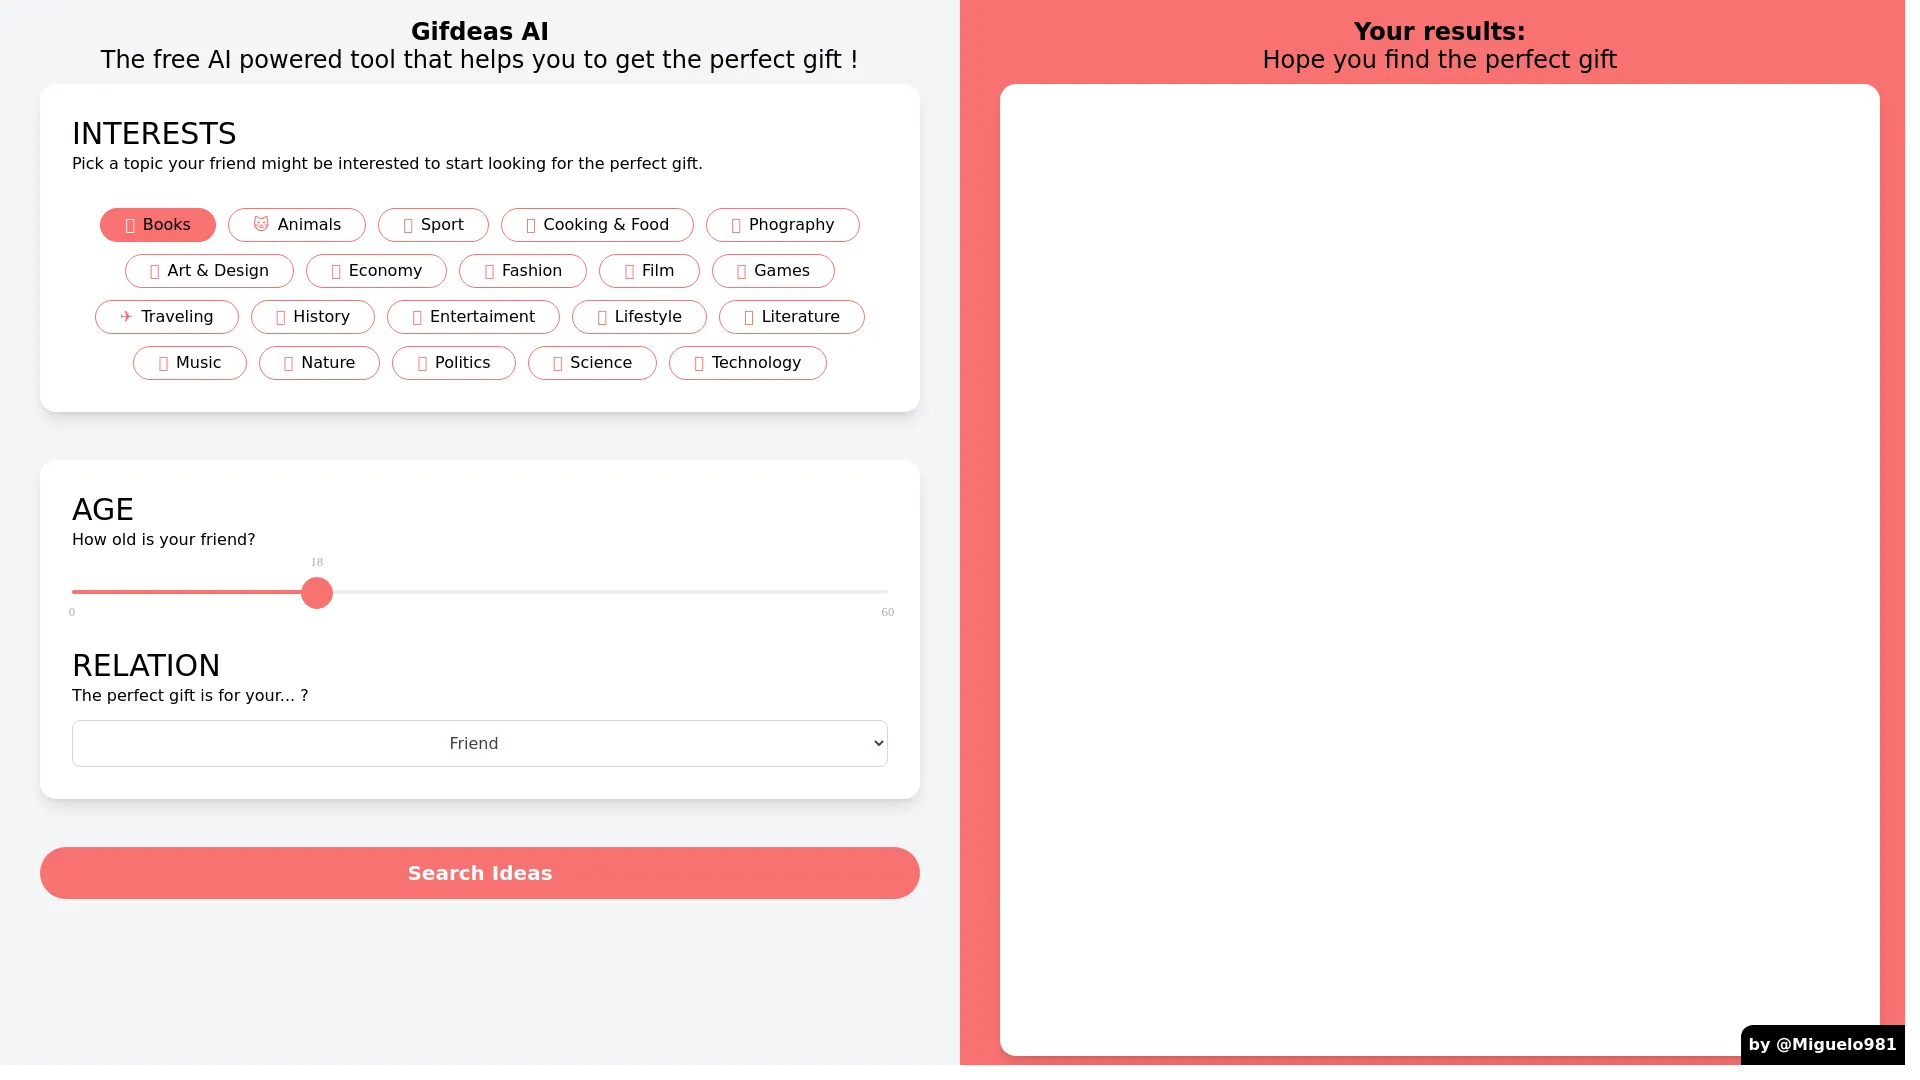
Task: Drag the Age slider to 30
Action: pos(480,592)
